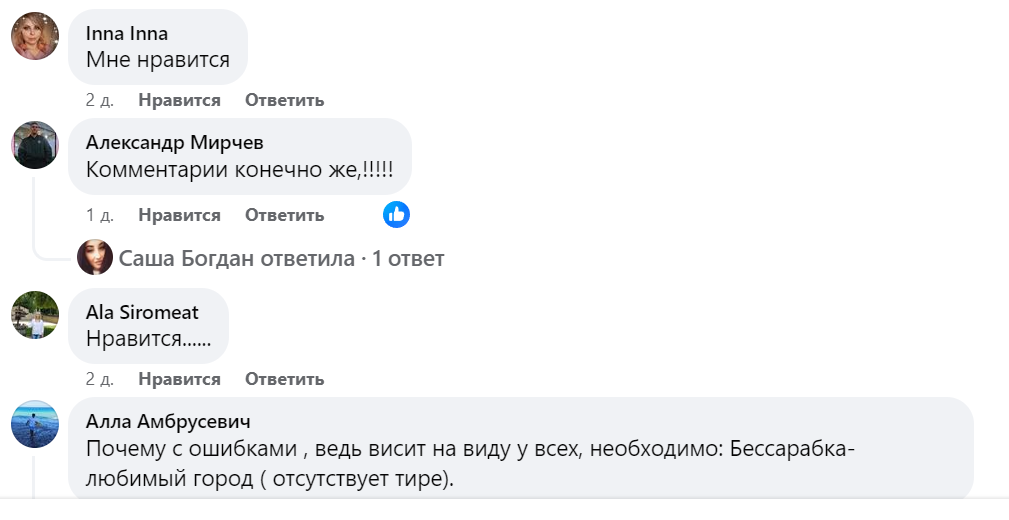This screenshot has height=520, width=1009.
Task: Click the '2 д.' timestamp under Ala Siromeat
Action: point(100,379)
